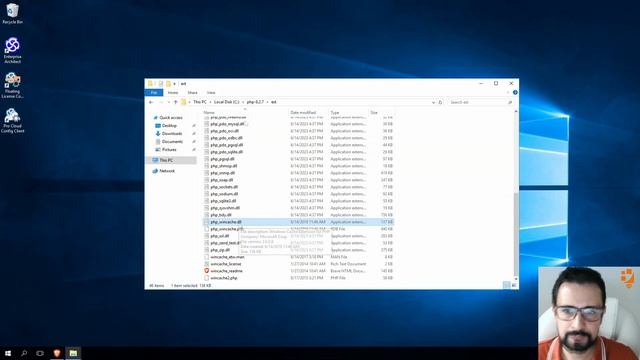The height and width of the screenshot is (360, 640).
Task: Expand breadcrumb arrow after Local Disk (C:)
Action: coord(242,102)
